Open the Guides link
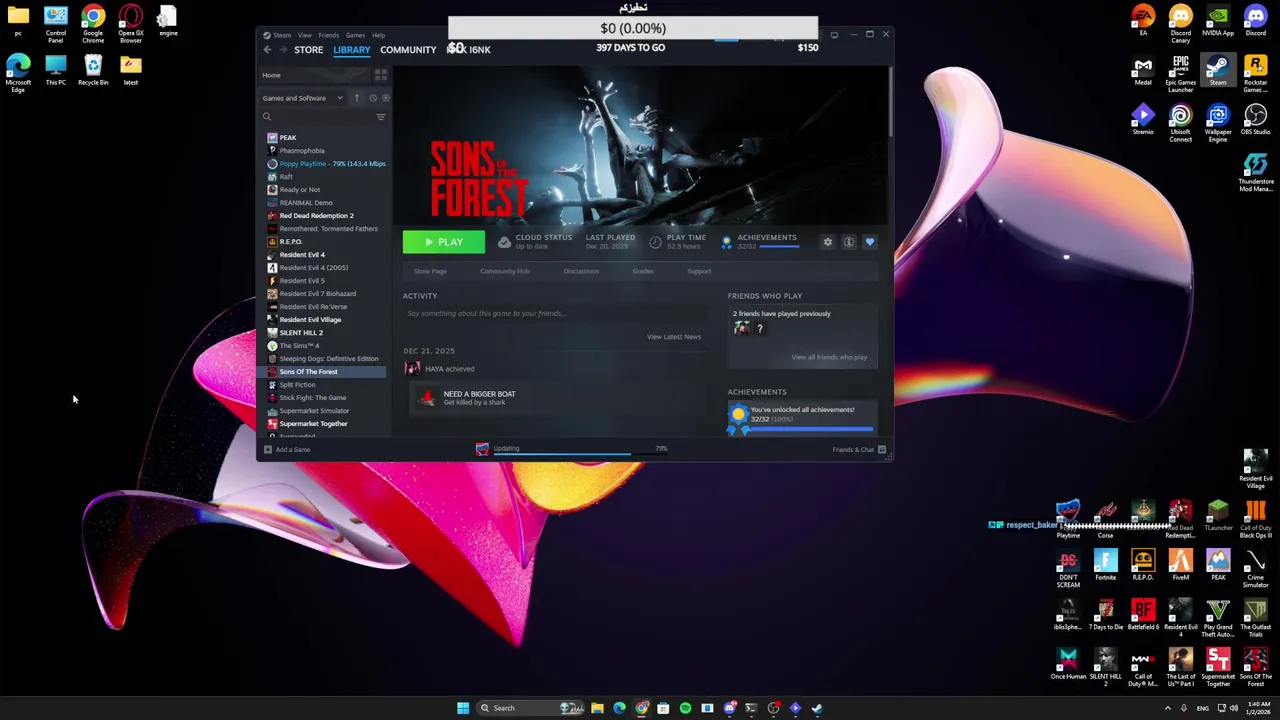The height and width of the screenshot is (720, 1280). coord(643,271)
